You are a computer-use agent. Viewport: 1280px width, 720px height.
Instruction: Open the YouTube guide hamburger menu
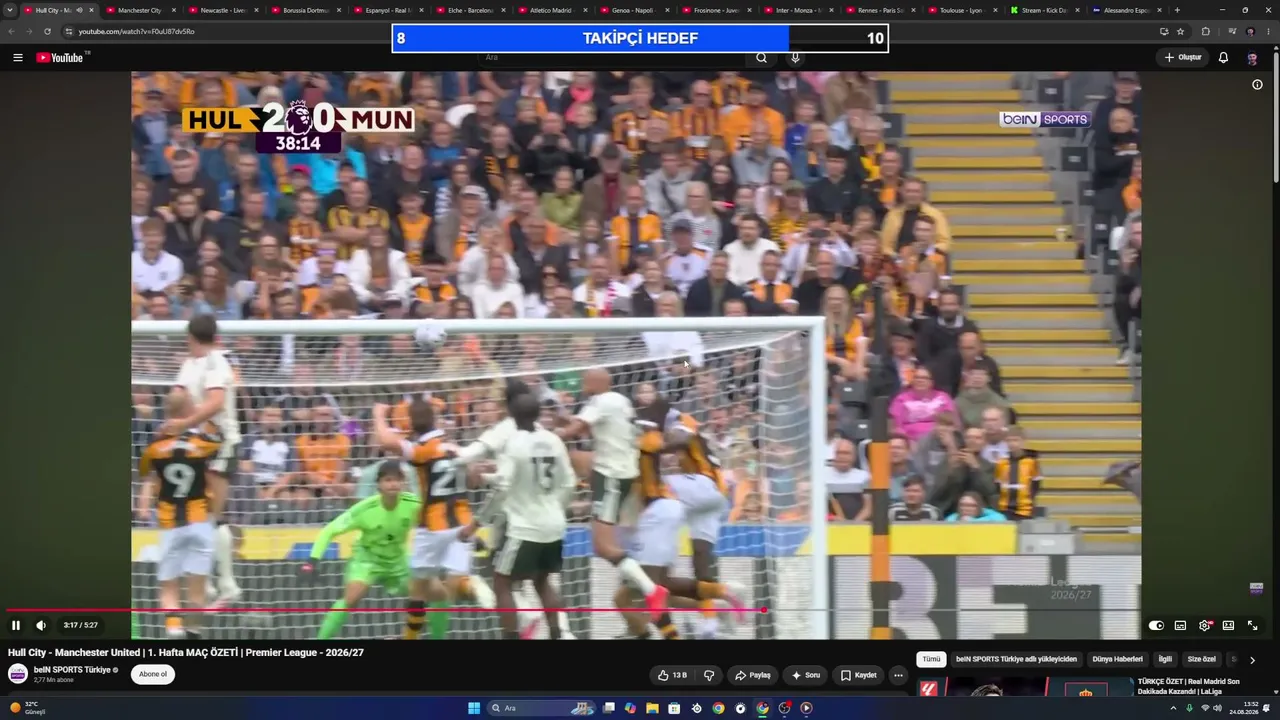18,58
